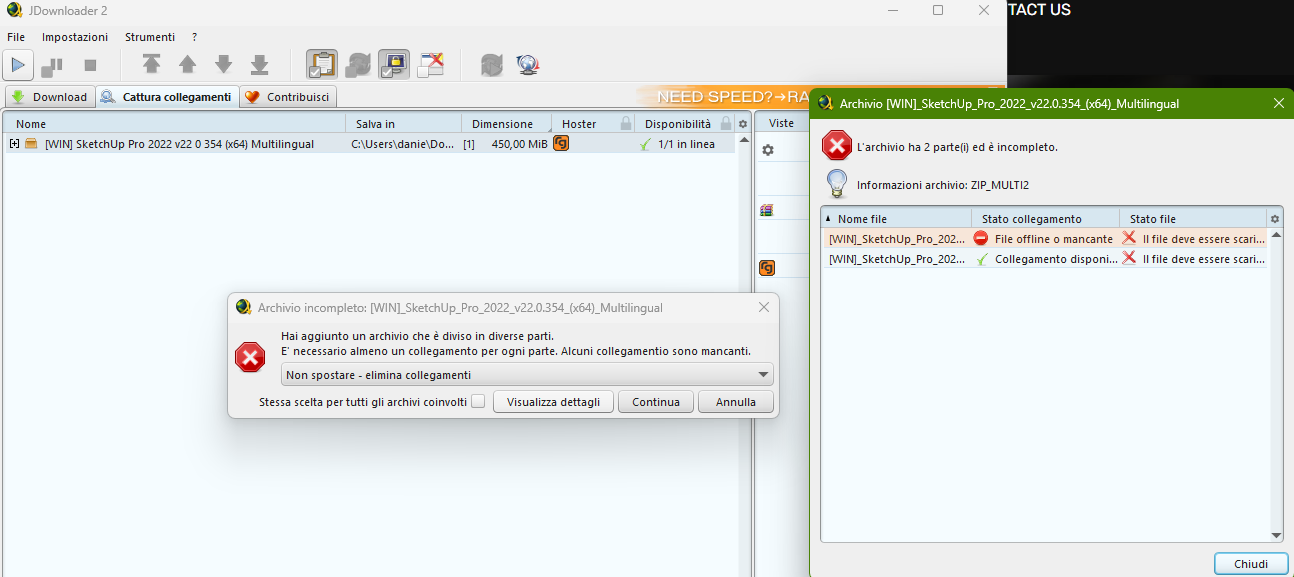Open the action dropdown Non spostare - elimina collegamenti
1294x577 pixels.
(x=527, y=375)
